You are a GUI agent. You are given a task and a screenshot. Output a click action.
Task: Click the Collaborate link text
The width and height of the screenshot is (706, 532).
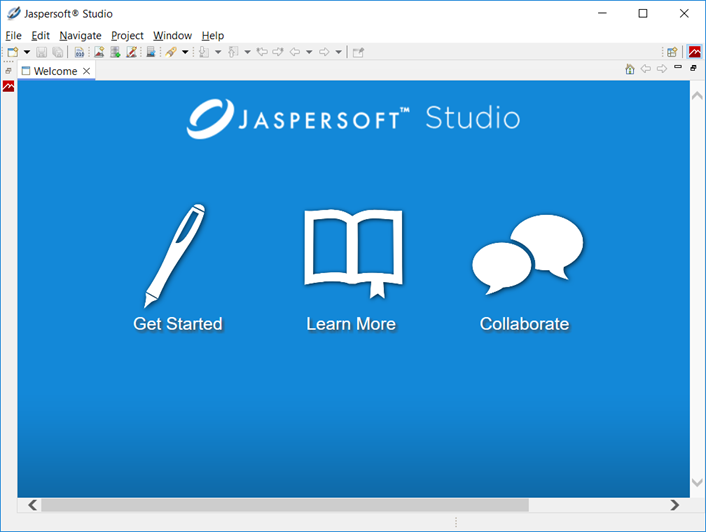point(524,324)
